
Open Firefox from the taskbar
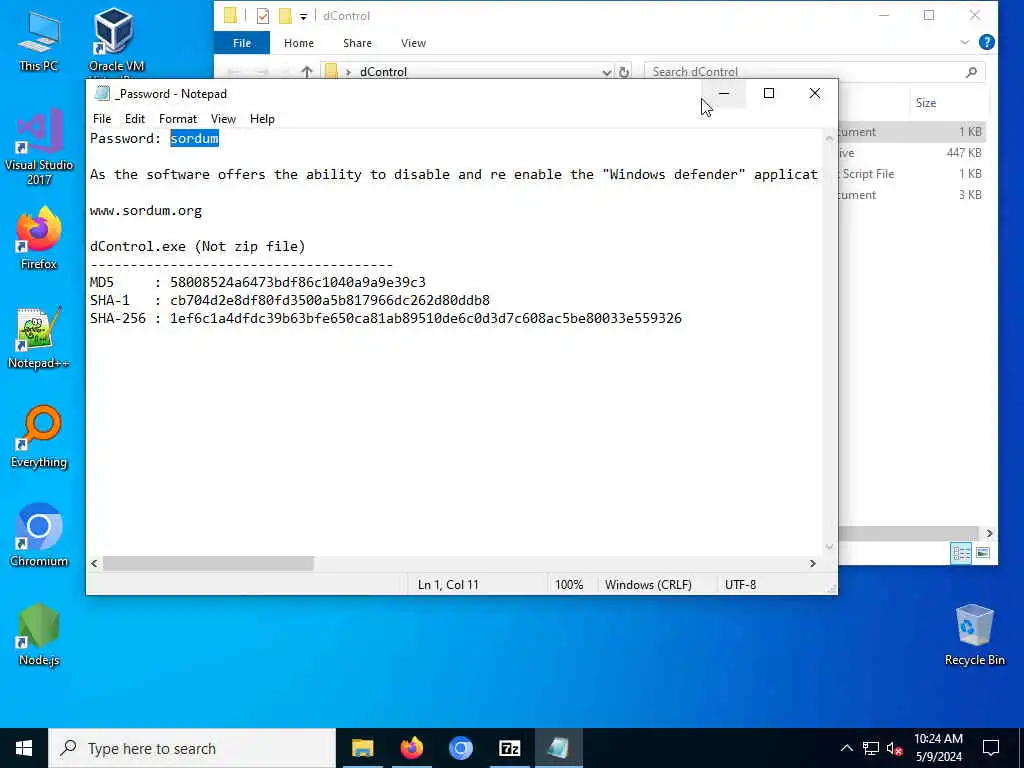pos(411,748)
